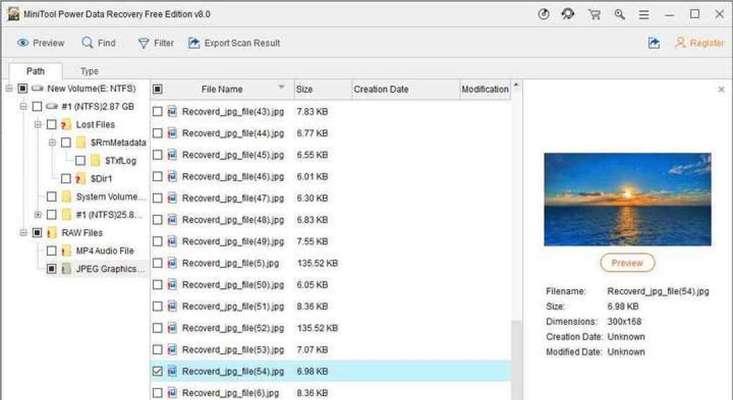Viewport: 733px width, 400px height.
Task: Expand the #1 (NTFS)25.8 node
Action: (37, 214)
